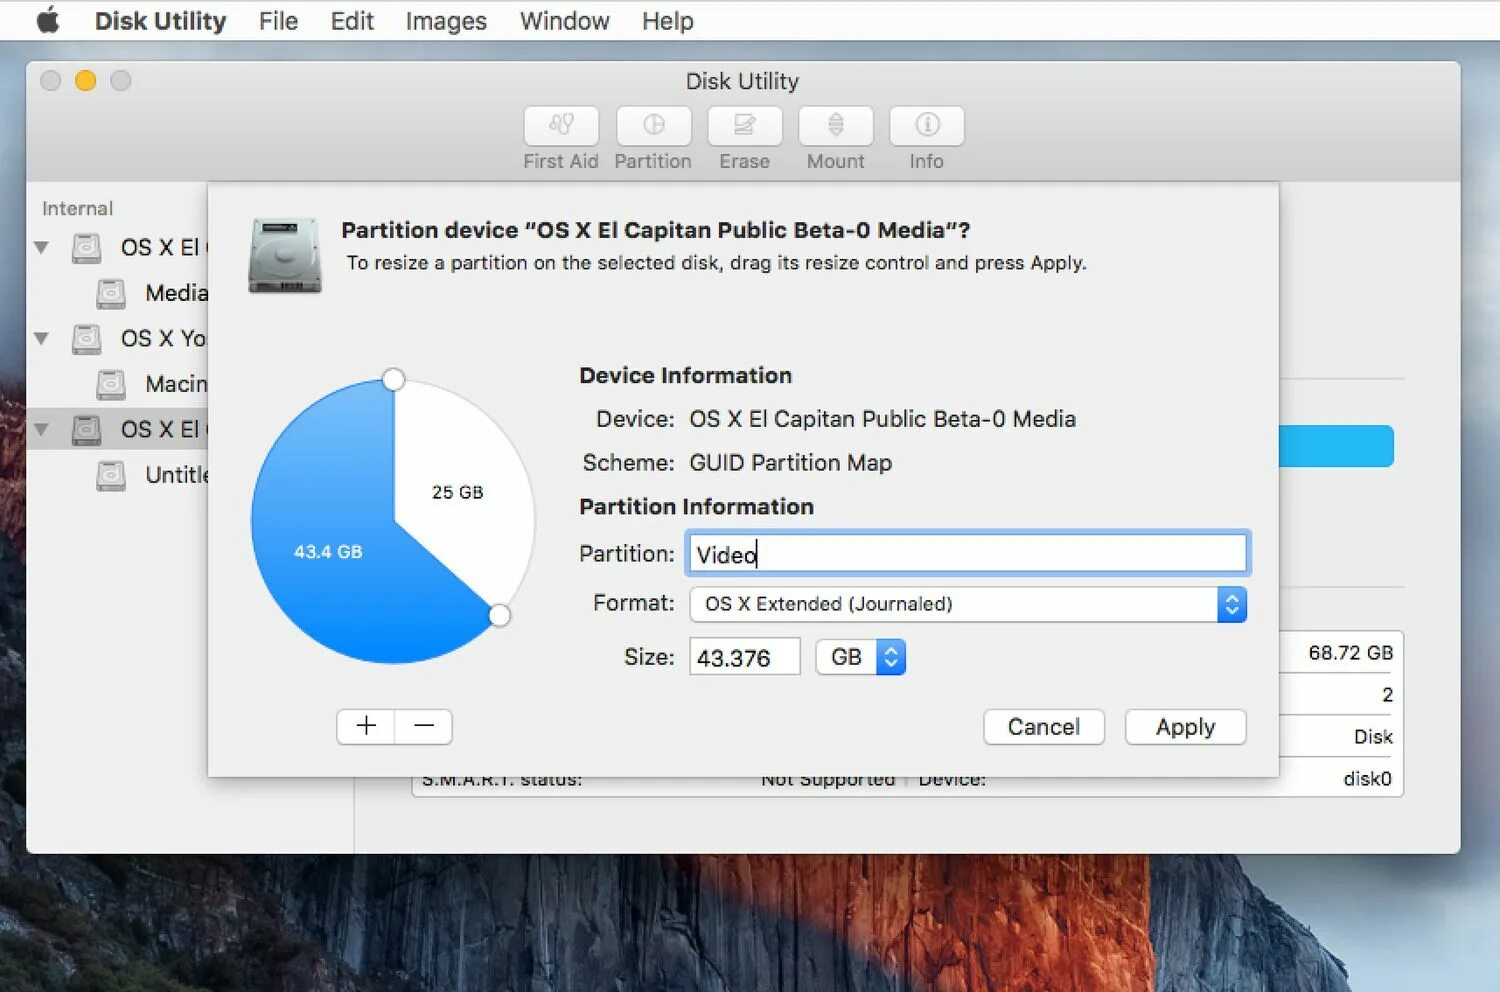Open the Window menu
Screen dimensions: 1500x992
[563, 20]
